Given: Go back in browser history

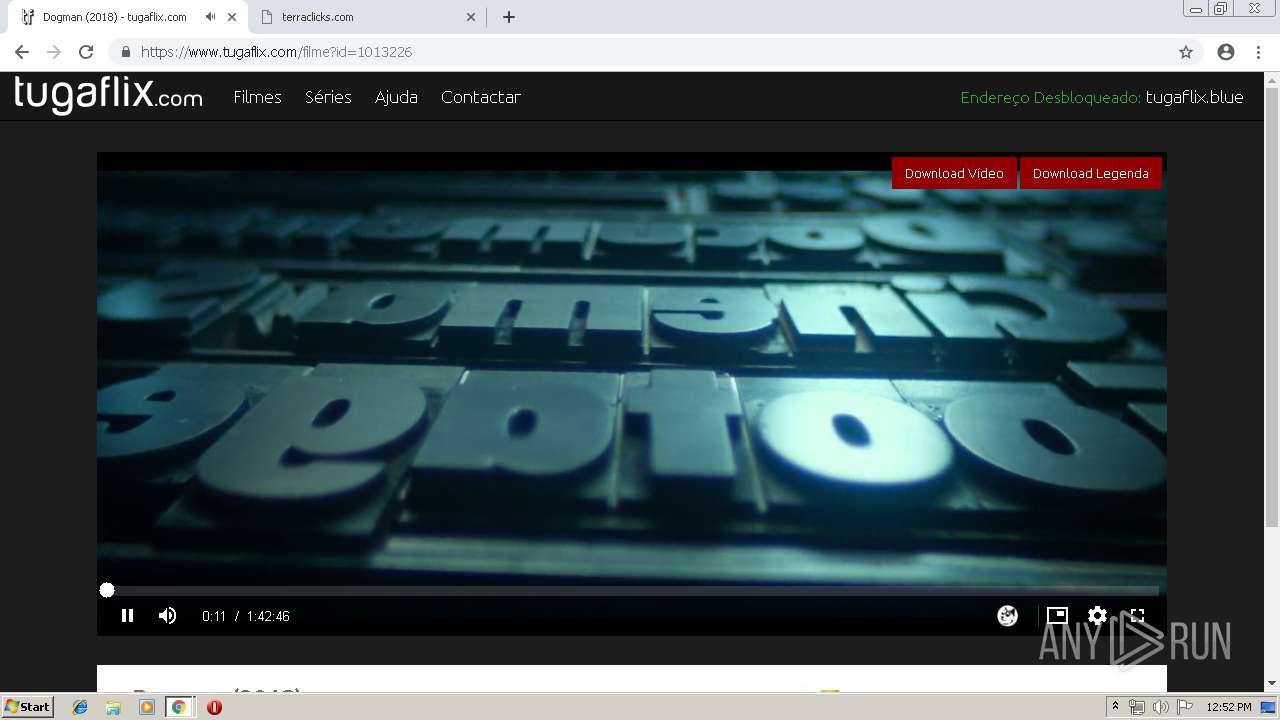Looking at the screenshot, I should click(22, 52).
